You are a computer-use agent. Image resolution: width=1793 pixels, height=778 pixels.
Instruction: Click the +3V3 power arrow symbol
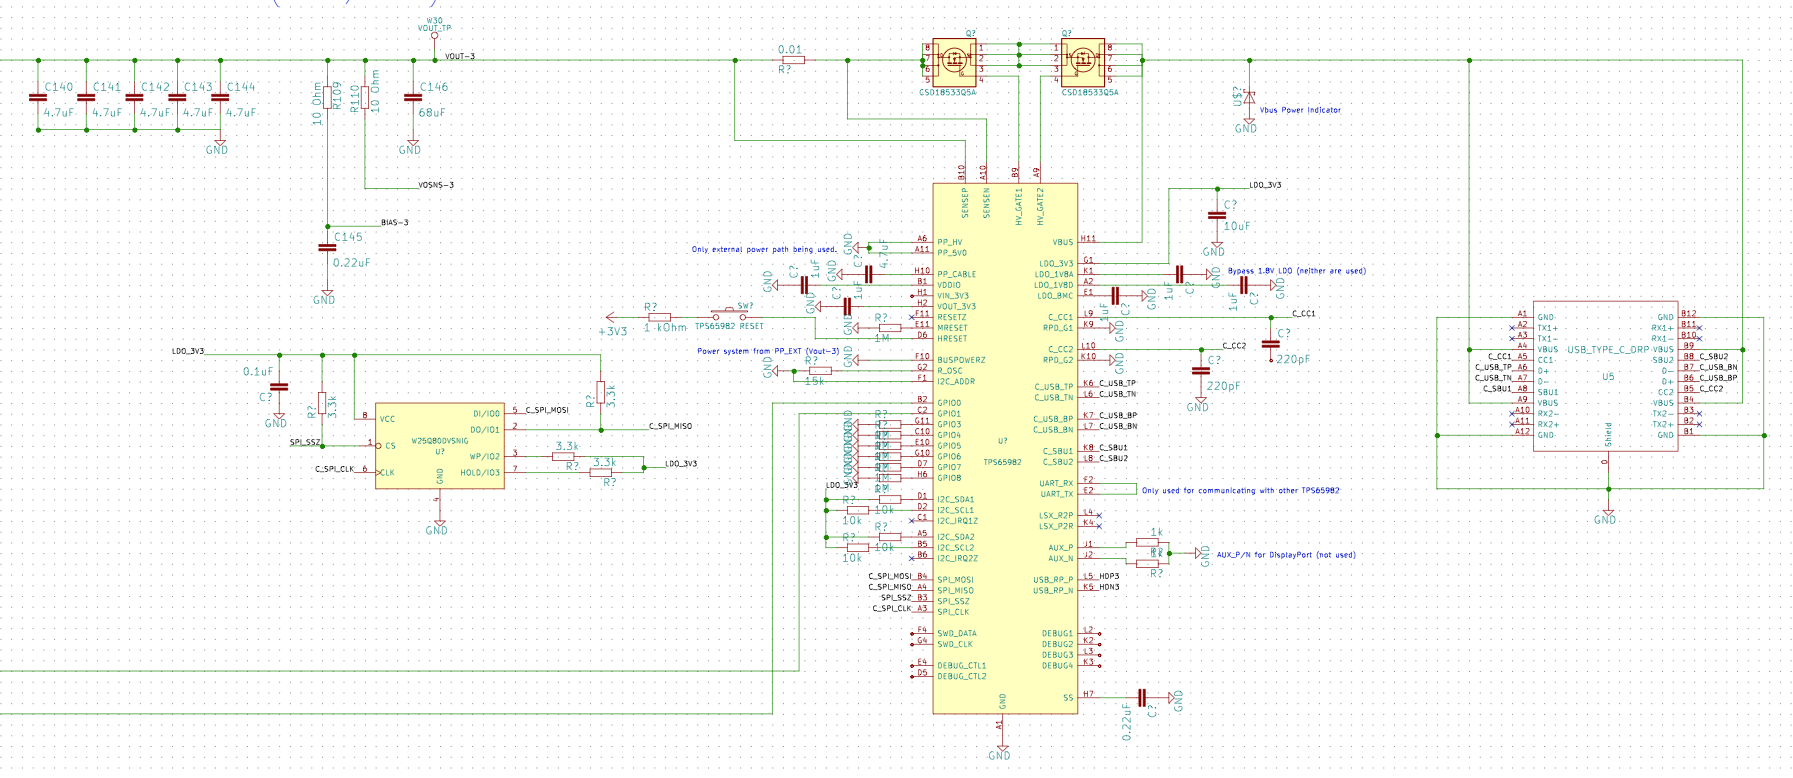click(x=610, y=316)
